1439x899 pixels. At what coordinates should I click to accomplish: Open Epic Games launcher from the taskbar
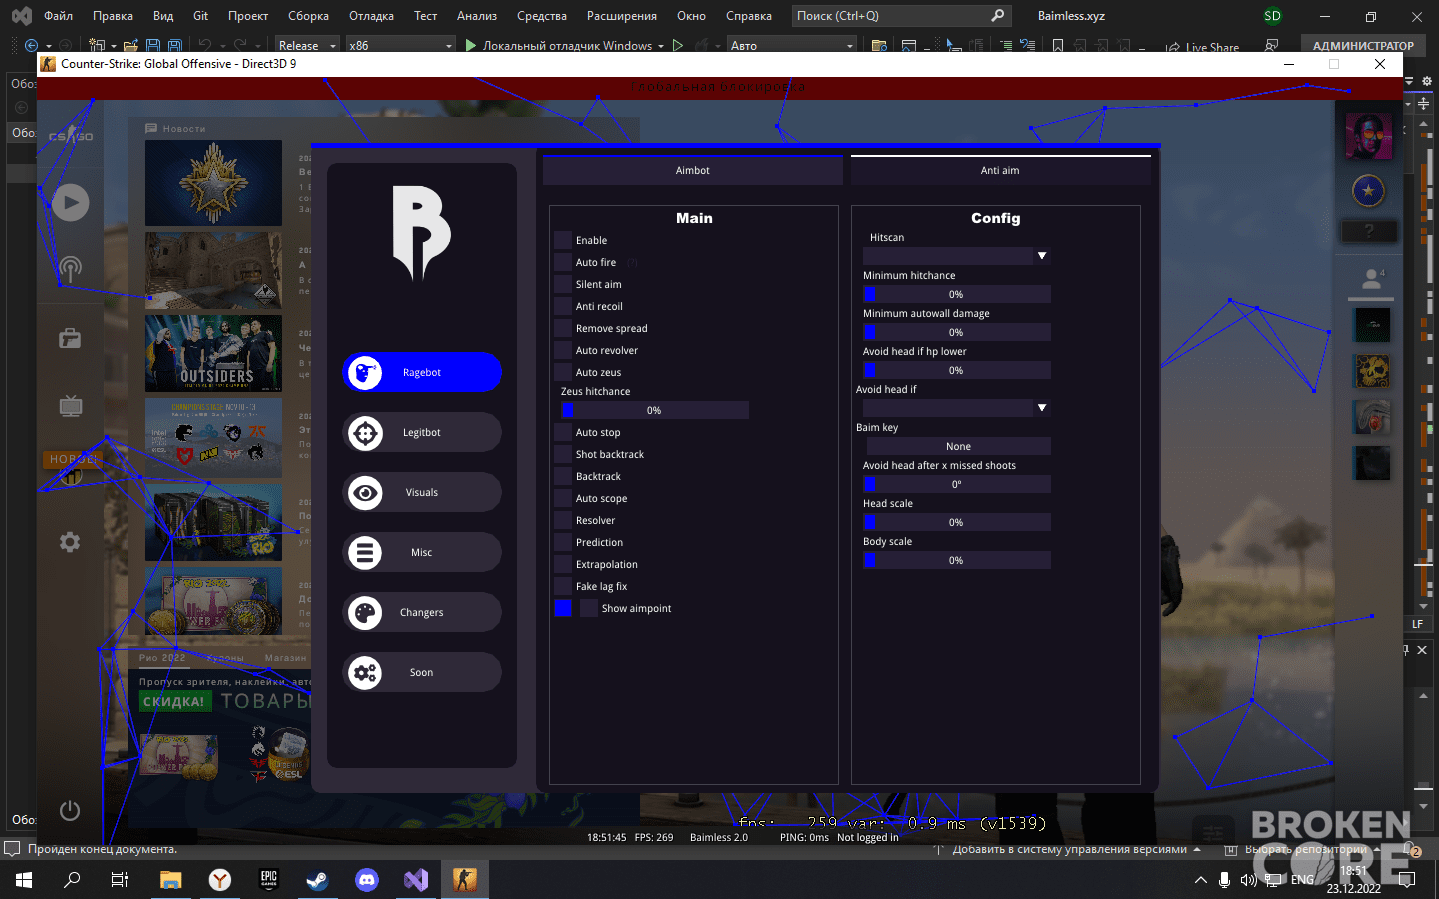[268, 880]
